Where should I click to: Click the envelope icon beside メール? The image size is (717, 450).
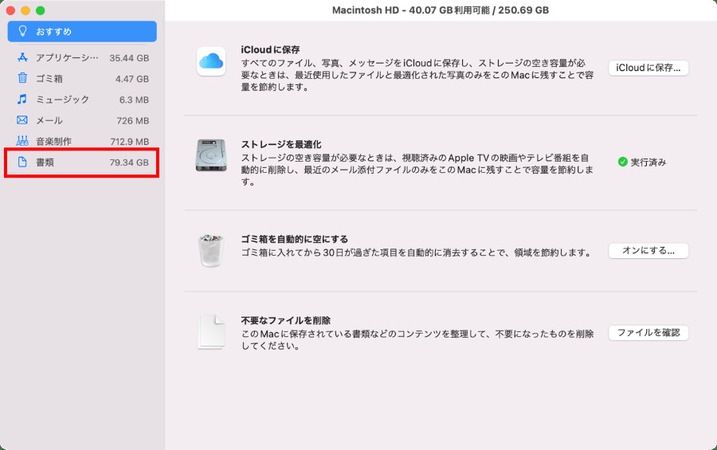click(22, 120)
